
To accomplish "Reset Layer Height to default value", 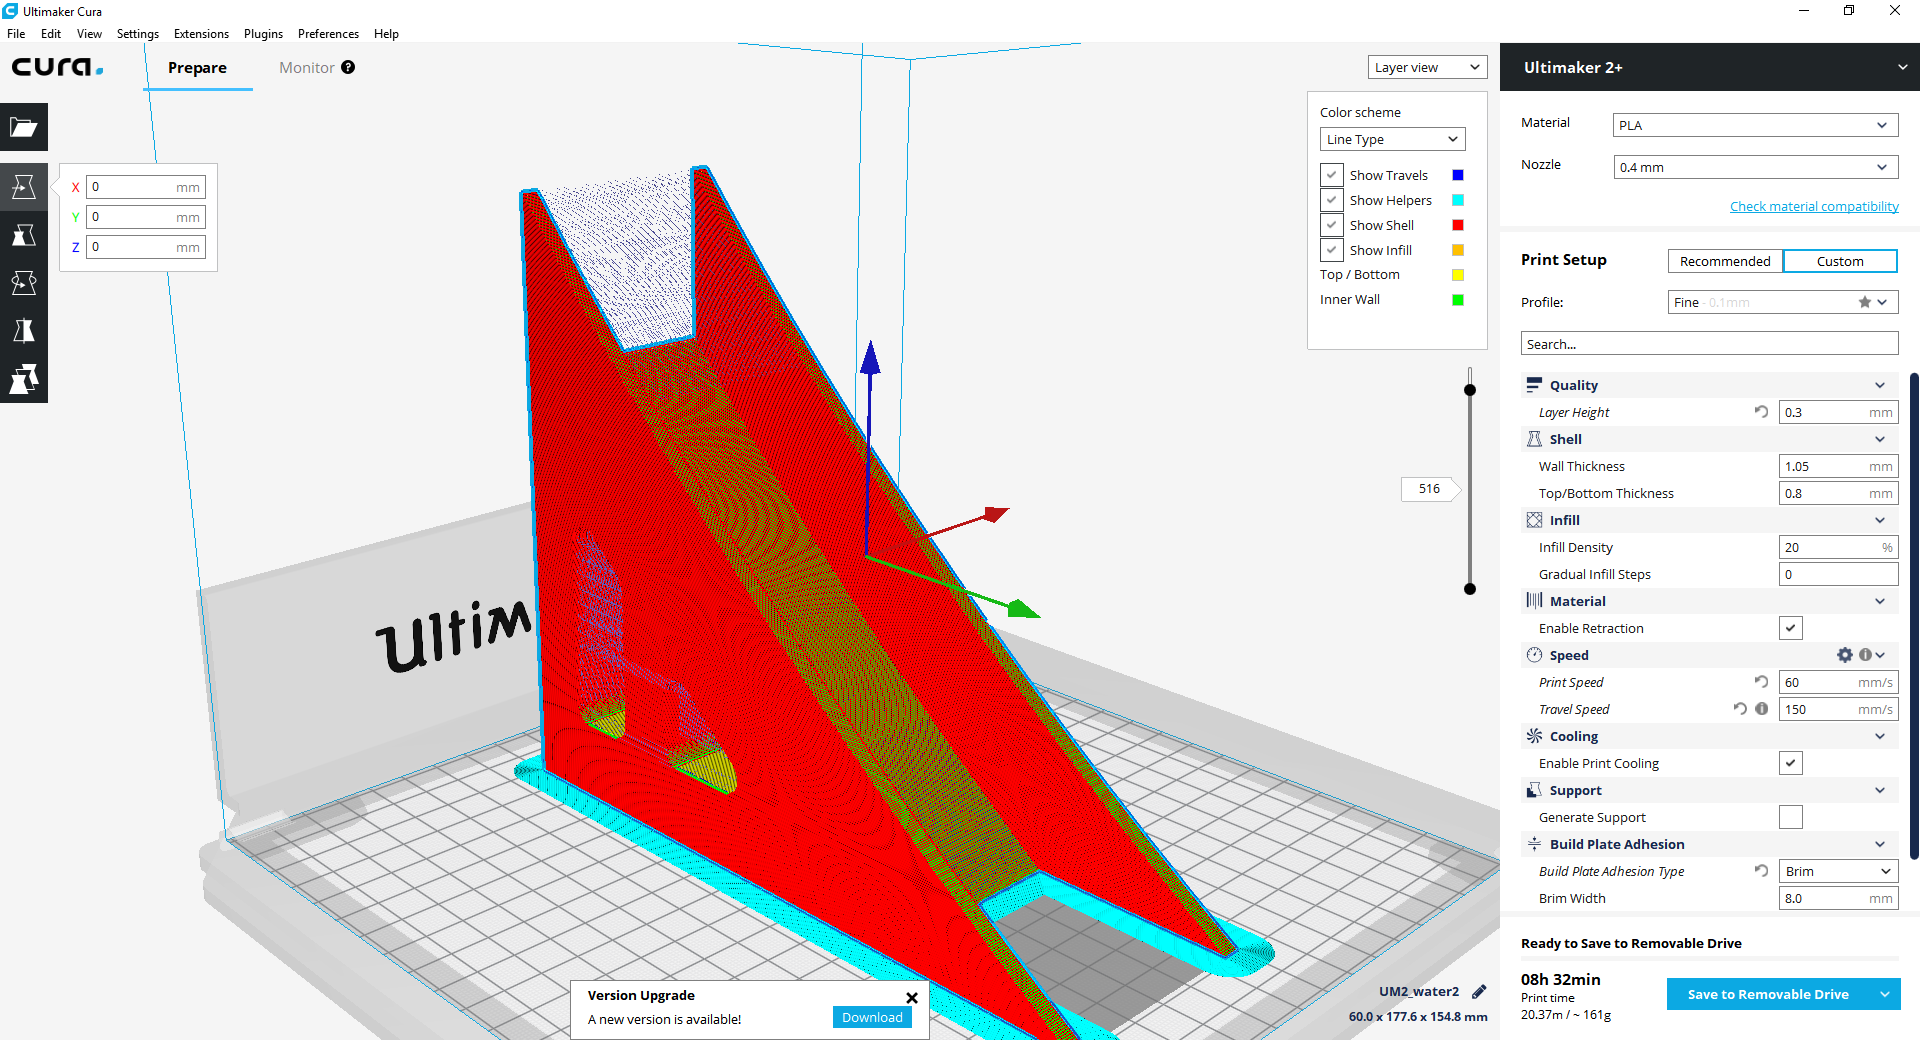I will pyautogui.click(x=1761, y=412).
